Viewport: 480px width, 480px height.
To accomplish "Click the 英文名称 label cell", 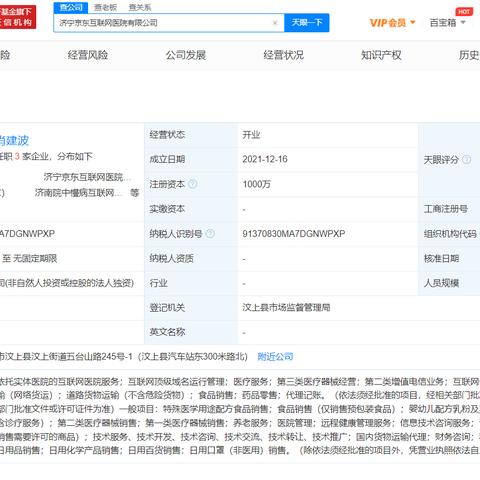I will pos(191,332).
